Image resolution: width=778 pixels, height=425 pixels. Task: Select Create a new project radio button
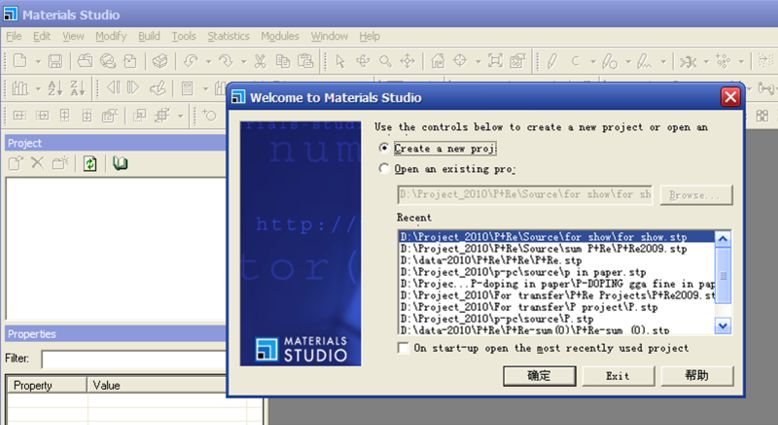point(384,148)
